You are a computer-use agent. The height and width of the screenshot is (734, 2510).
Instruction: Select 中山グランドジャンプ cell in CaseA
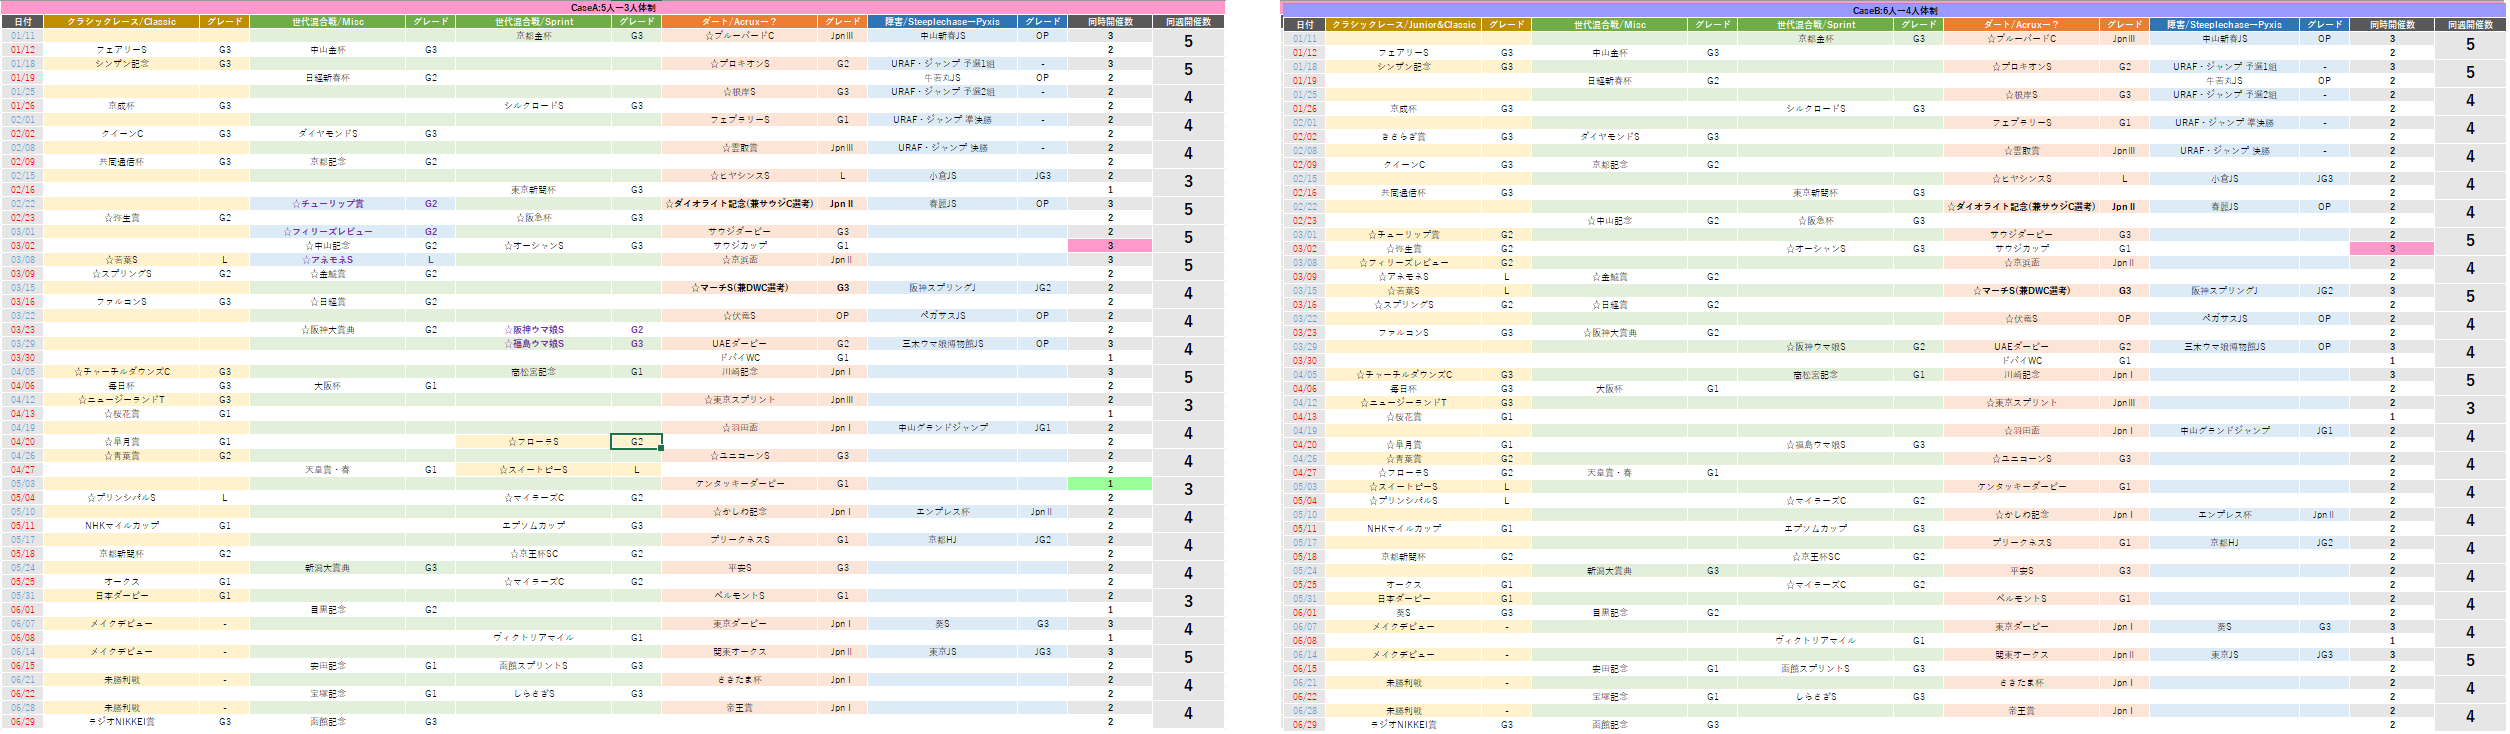pyautogui.click(x=942, y=427)
